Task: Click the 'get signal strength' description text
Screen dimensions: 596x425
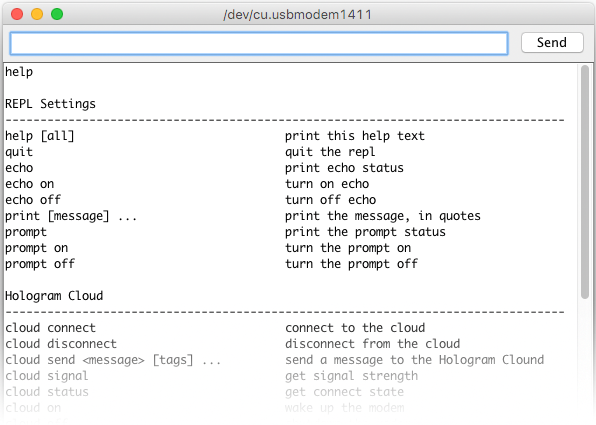Action: click(352, 376)
